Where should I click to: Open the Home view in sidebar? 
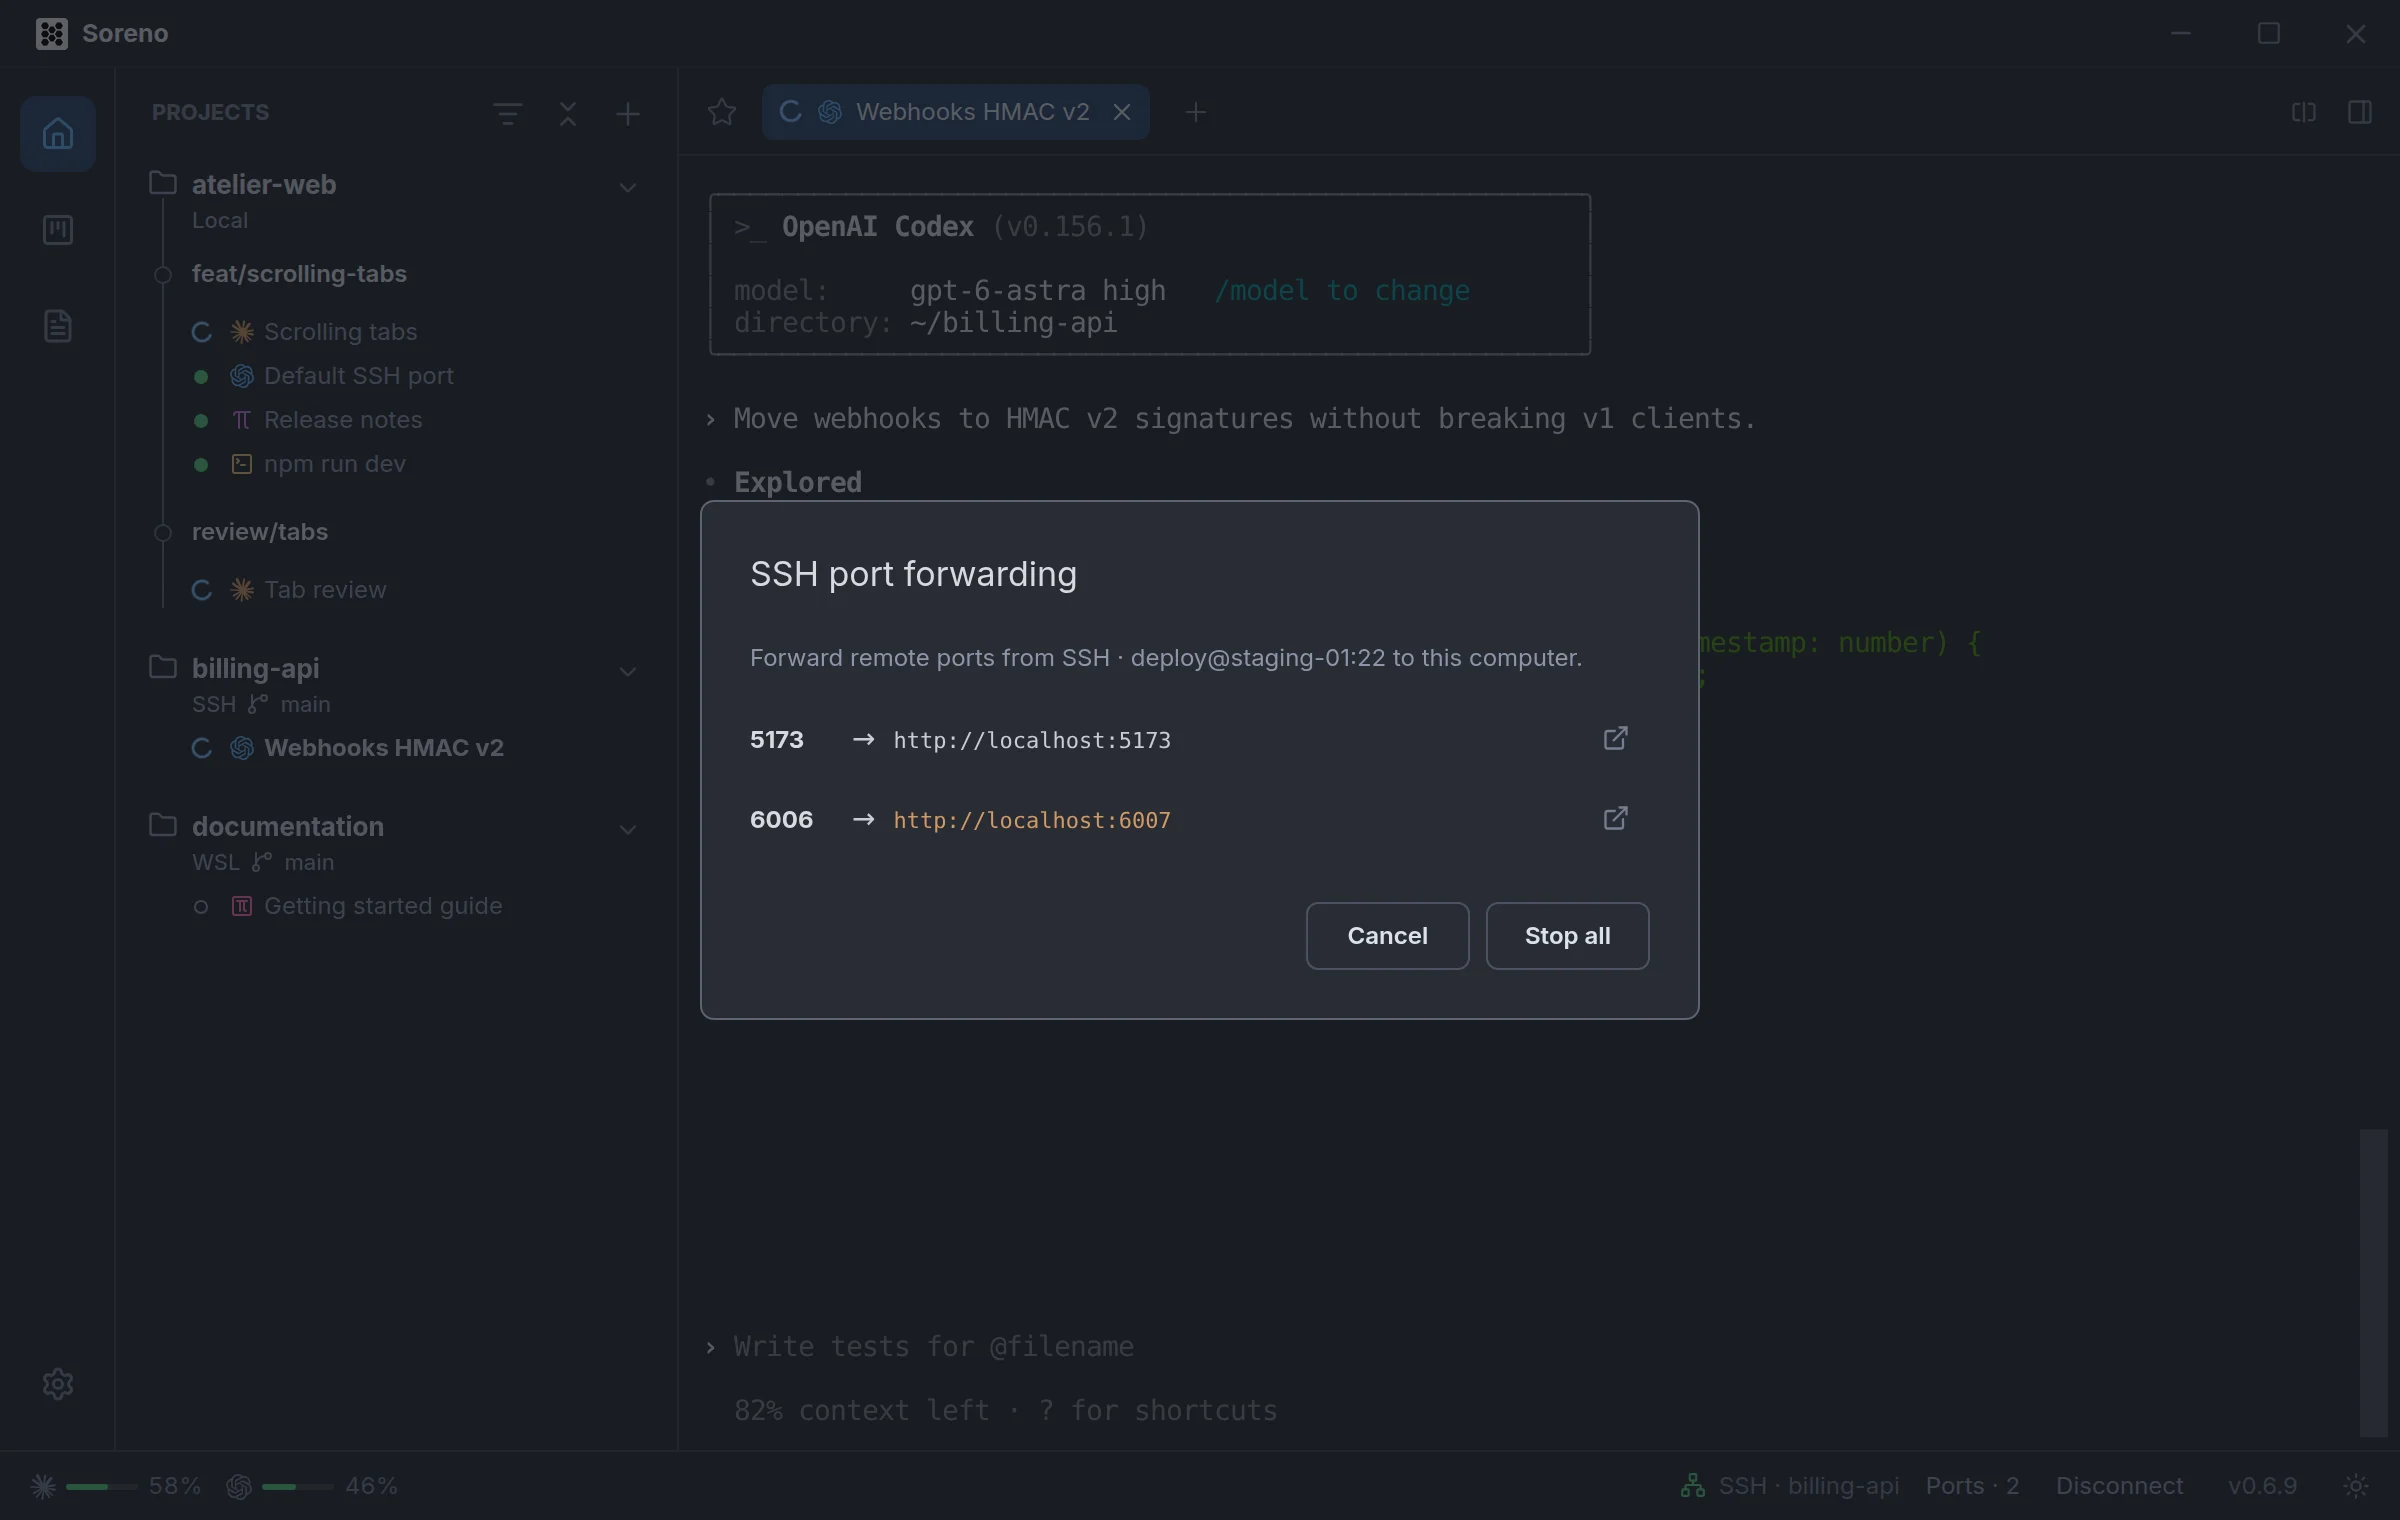(x=58, y=134)
